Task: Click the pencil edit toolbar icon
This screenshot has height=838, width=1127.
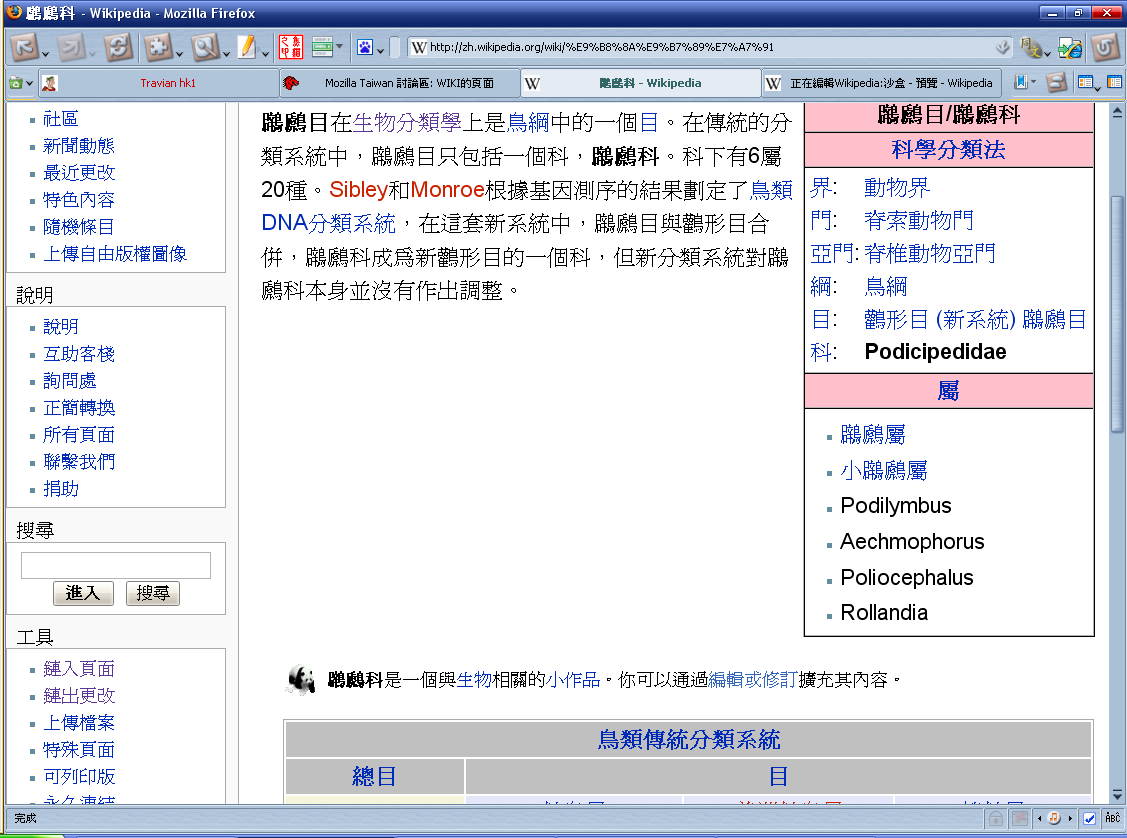Action: 247,47
